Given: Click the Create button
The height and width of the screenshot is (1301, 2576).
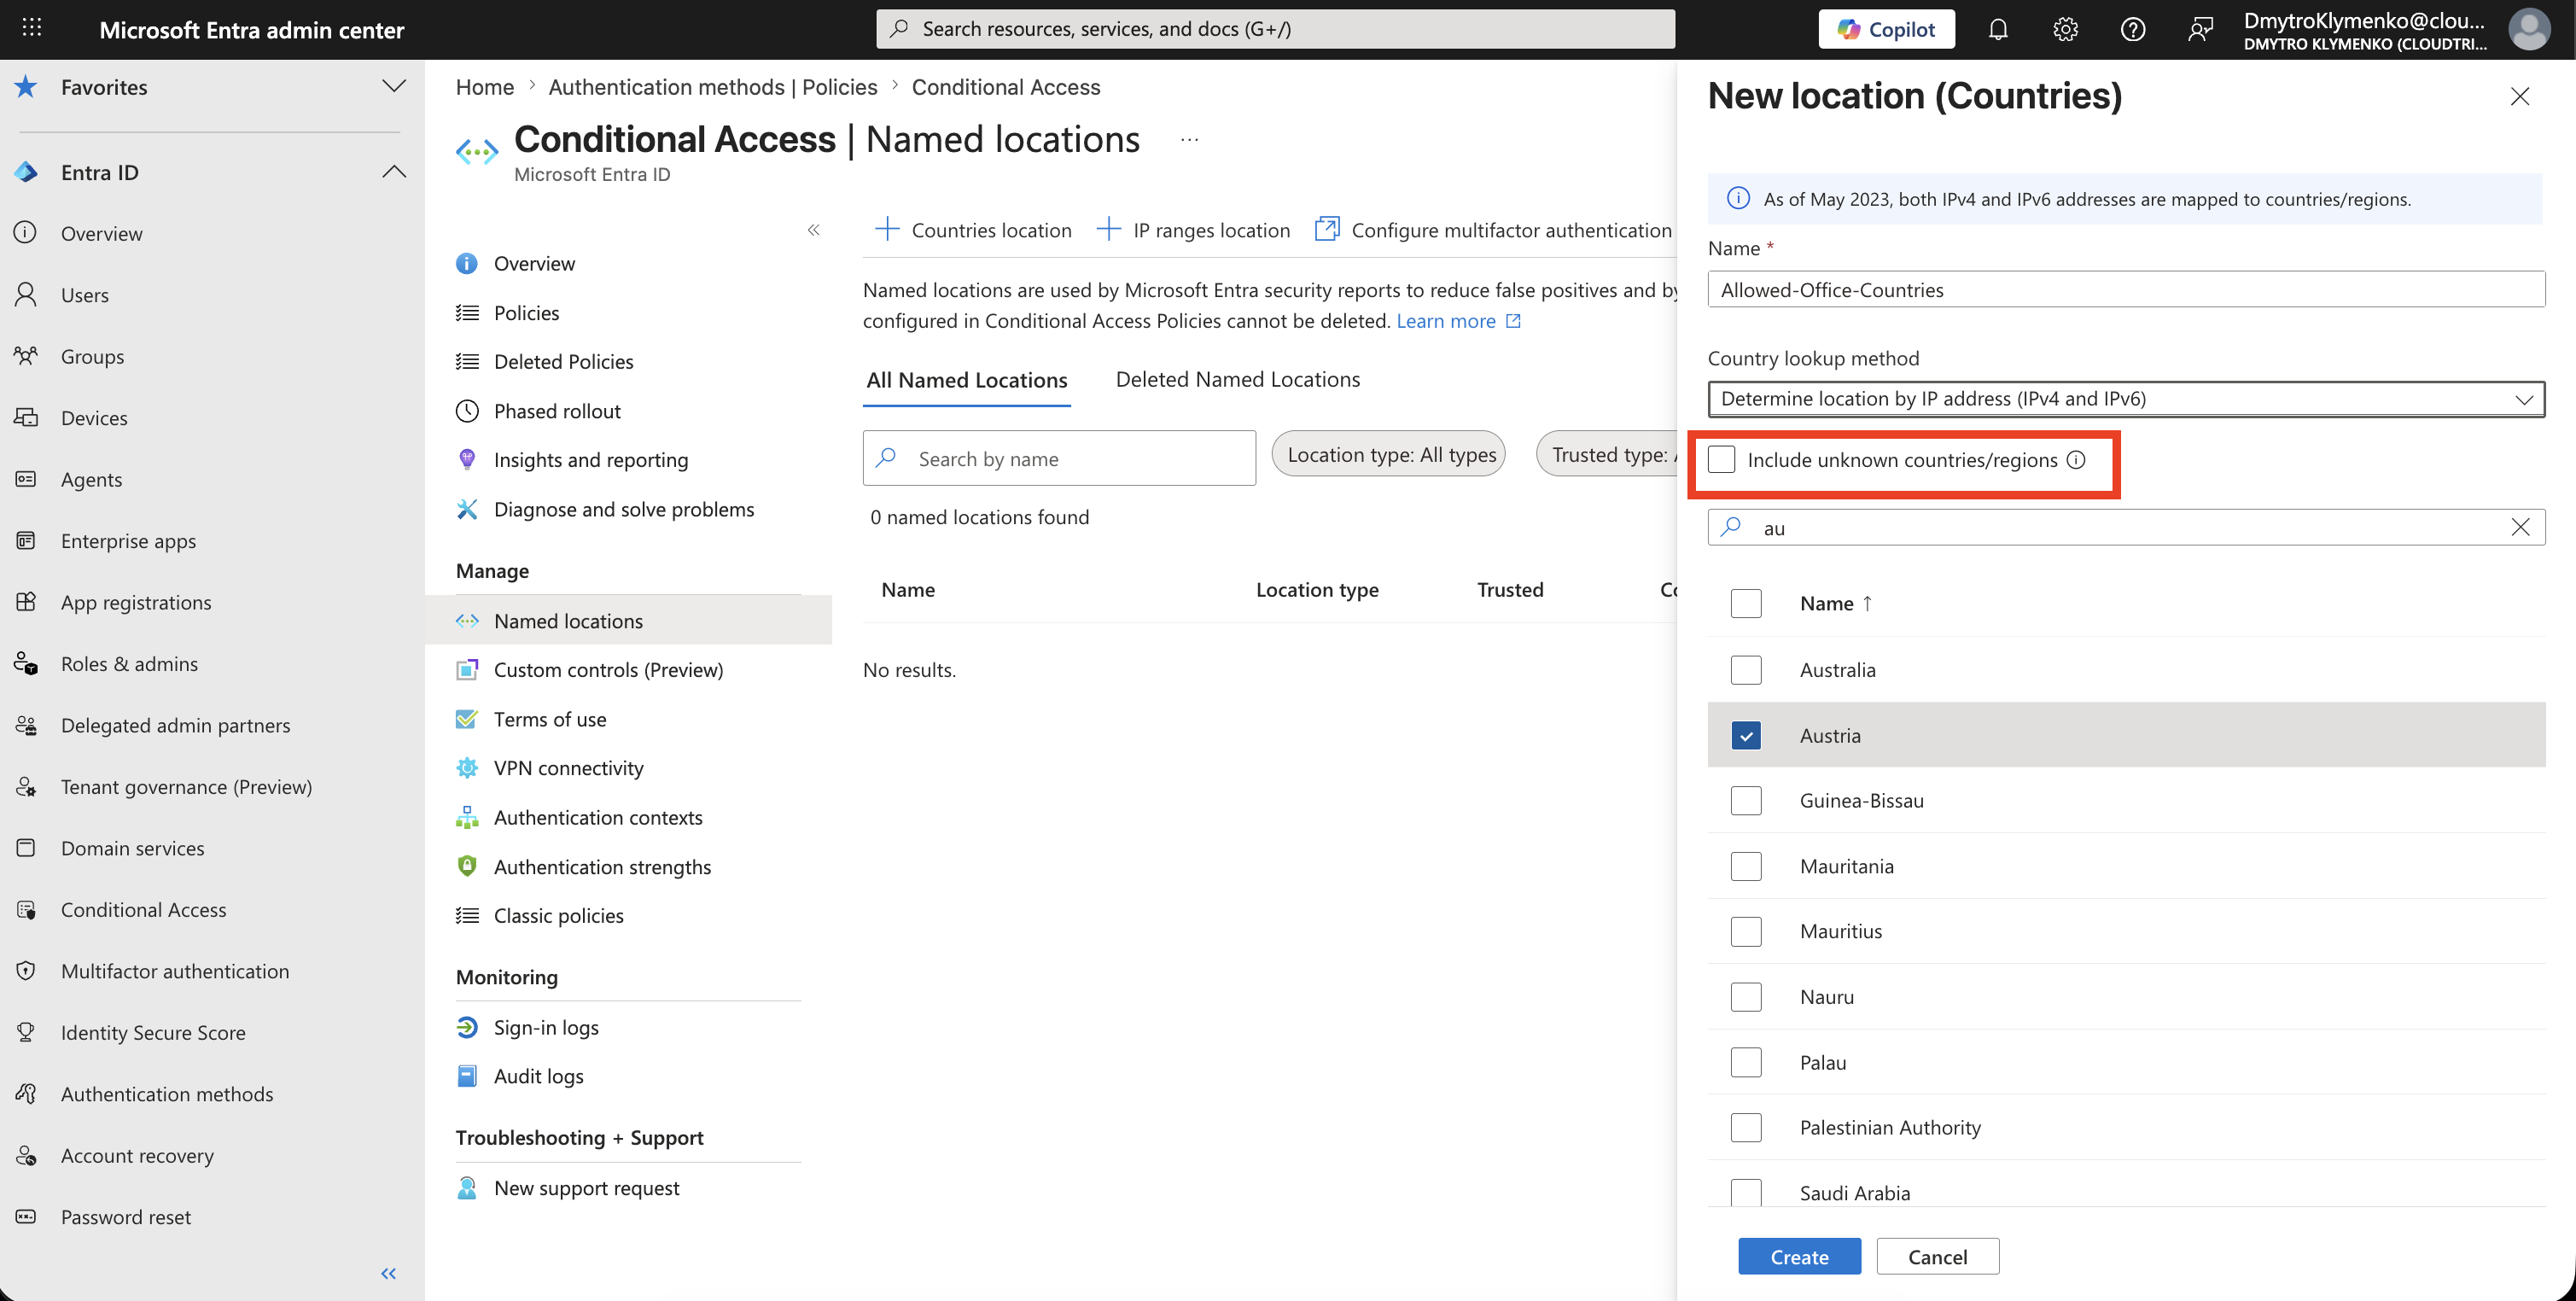Looking at the screenshot, I should click(x=1799, y=1256).
